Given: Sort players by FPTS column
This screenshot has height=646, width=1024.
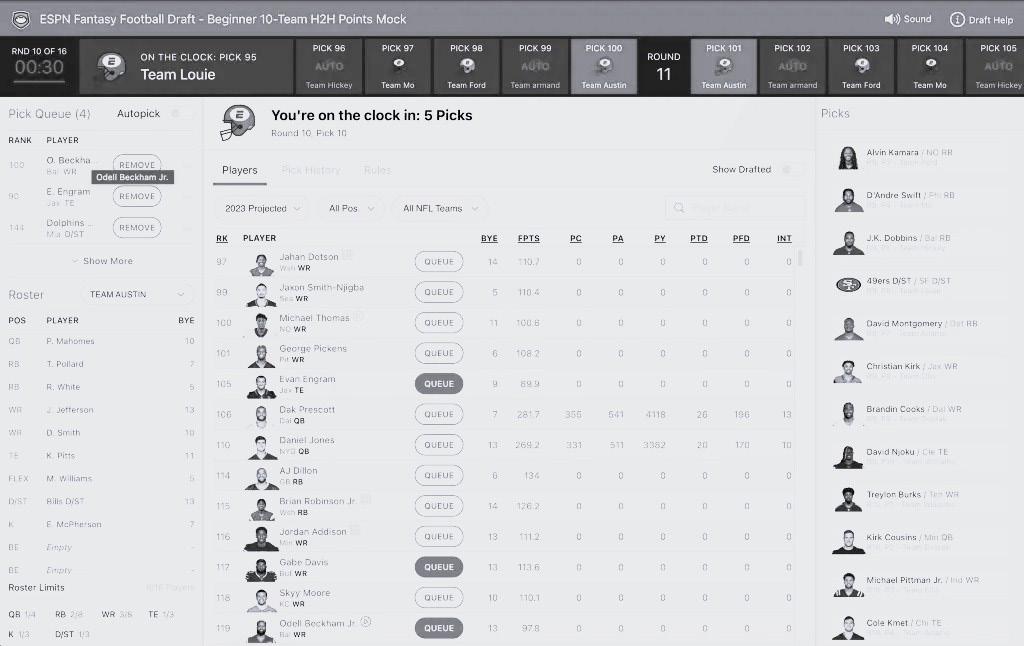Looking at the screenshot, I should tap(528, 238).
